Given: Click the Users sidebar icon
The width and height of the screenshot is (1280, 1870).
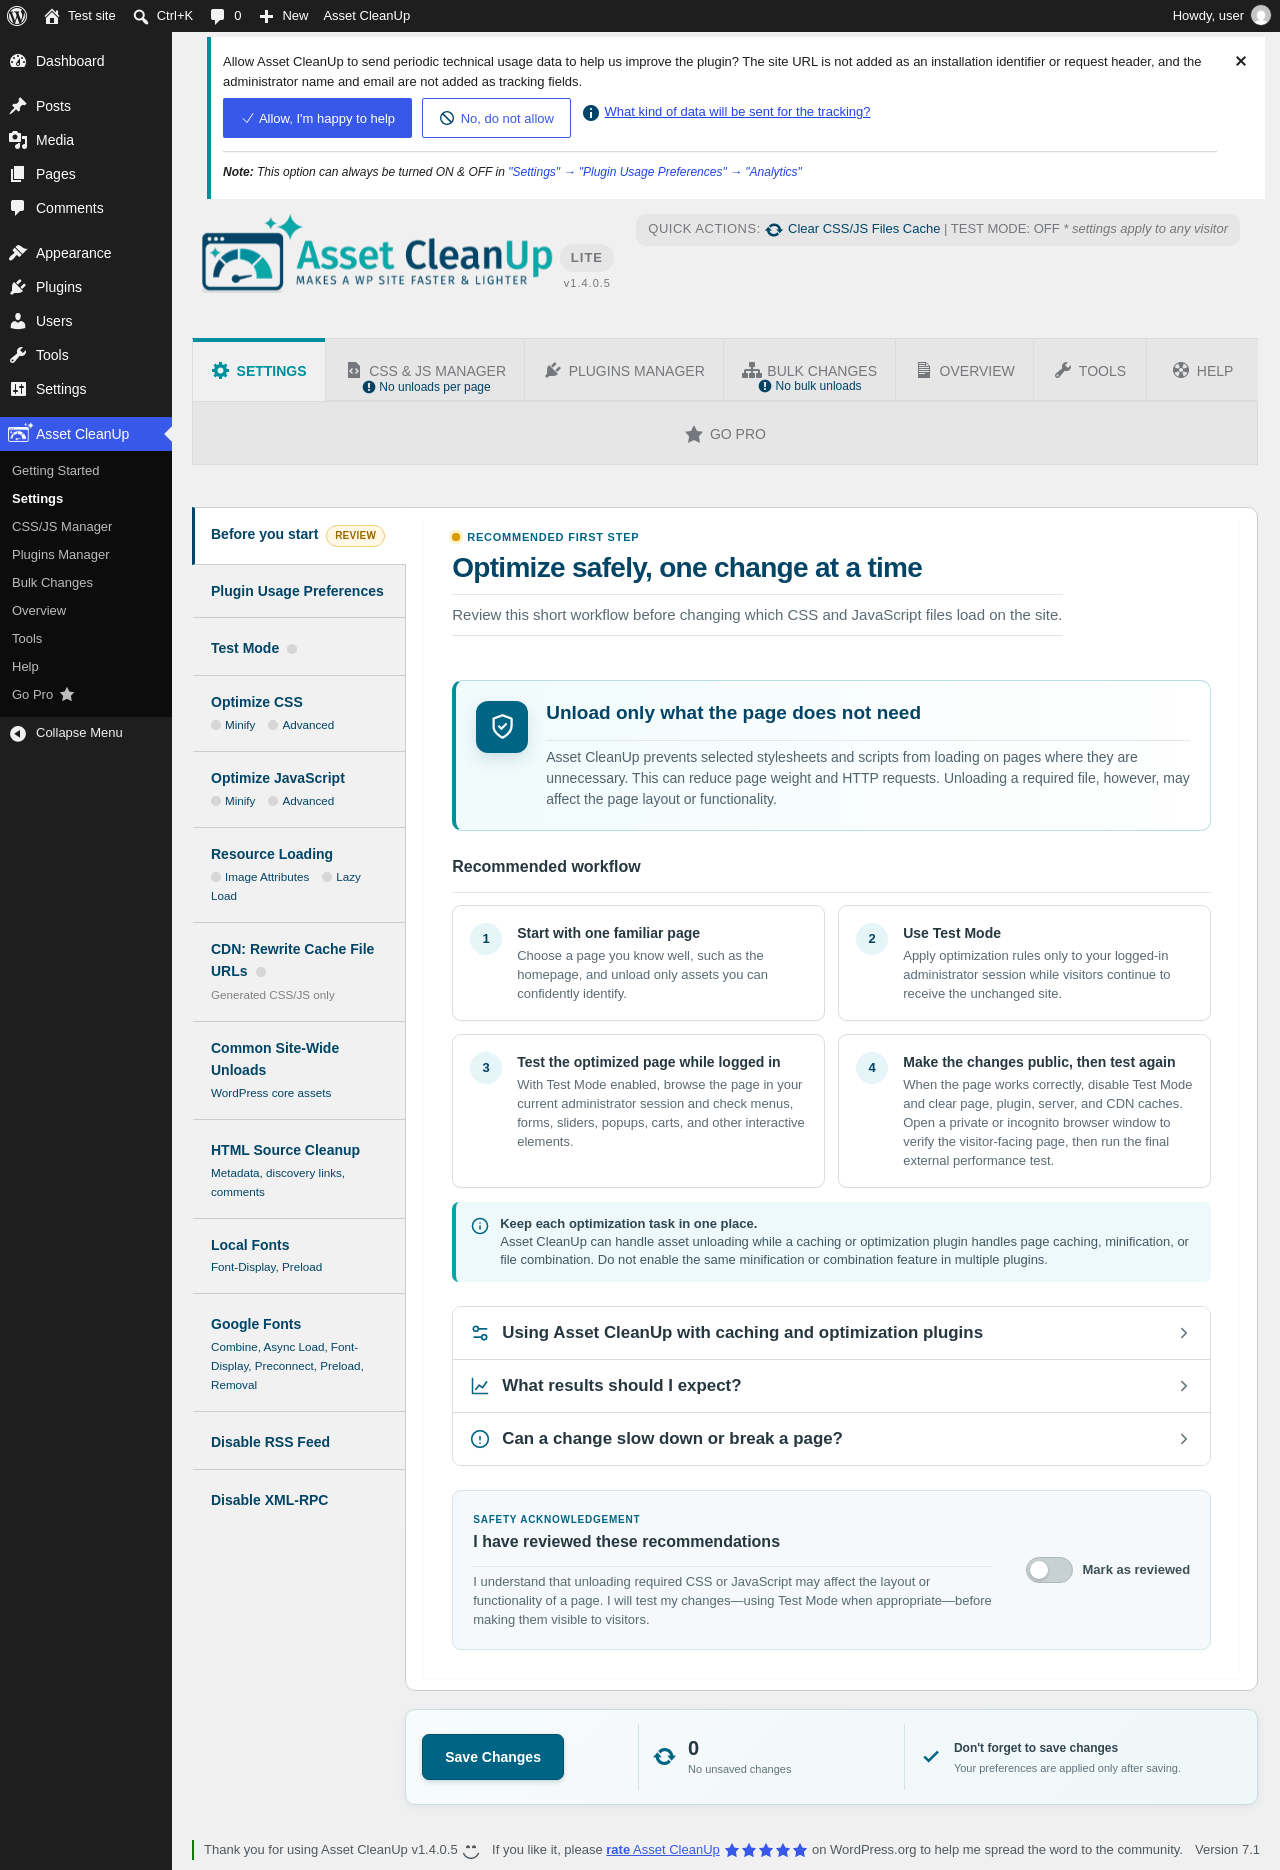Looking at the screenshot, I should coord(18,321).
